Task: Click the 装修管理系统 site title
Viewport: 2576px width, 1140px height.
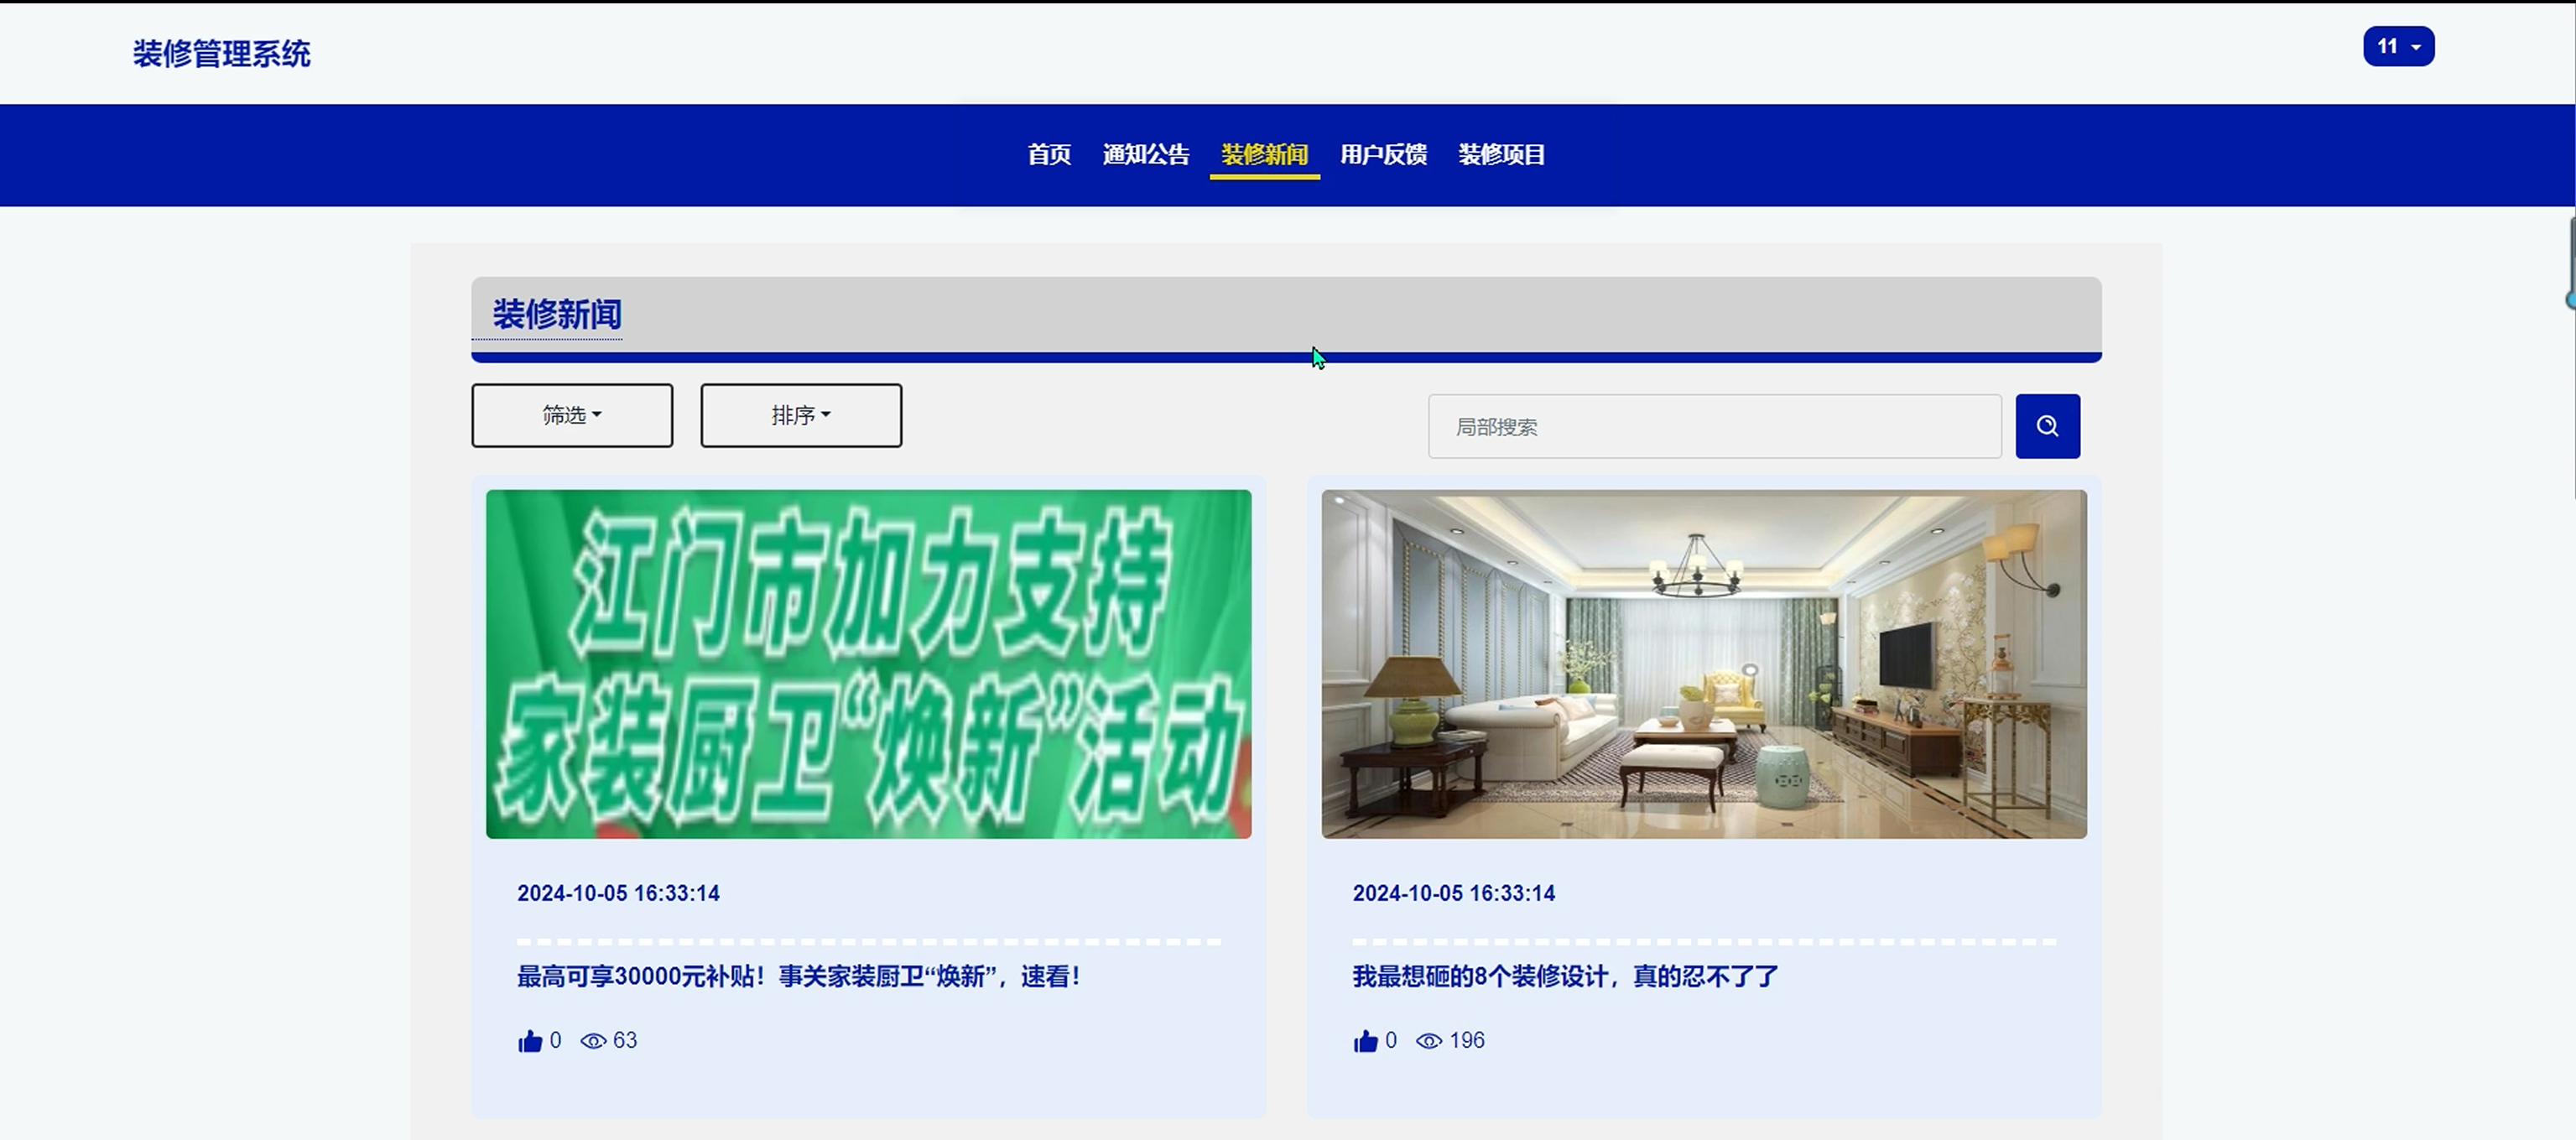Action: click(222, 54)
